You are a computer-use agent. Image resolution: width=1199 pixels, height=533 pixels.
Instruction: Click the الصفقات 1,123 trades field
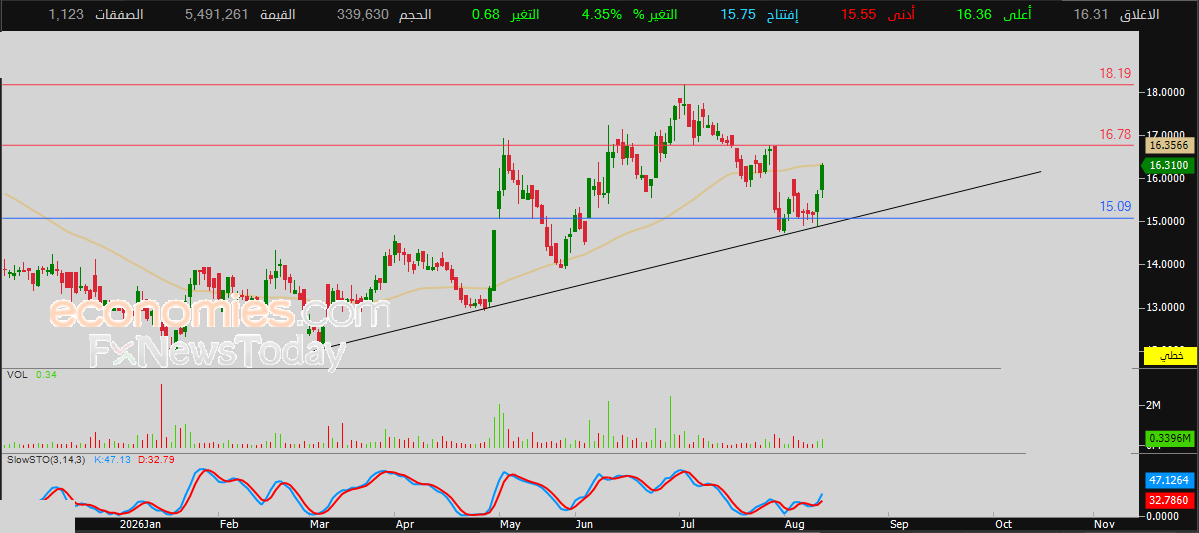coord(96,15)
